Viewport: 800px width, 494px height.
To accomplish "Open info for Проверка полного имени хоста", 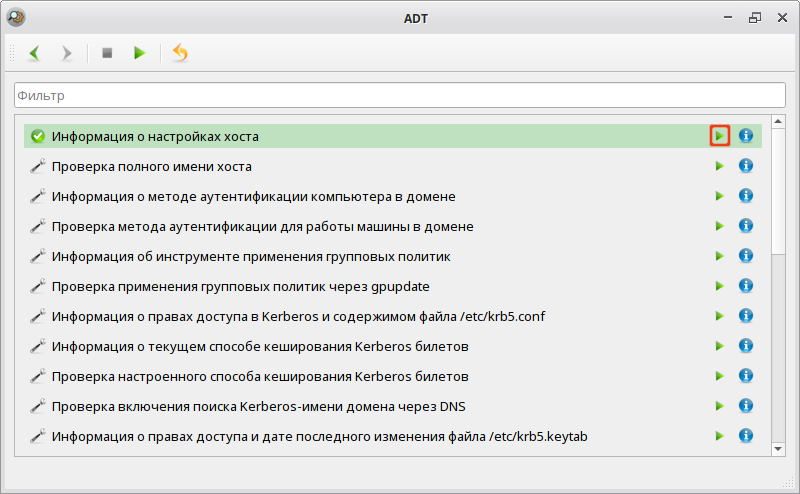I will point(746,166).
